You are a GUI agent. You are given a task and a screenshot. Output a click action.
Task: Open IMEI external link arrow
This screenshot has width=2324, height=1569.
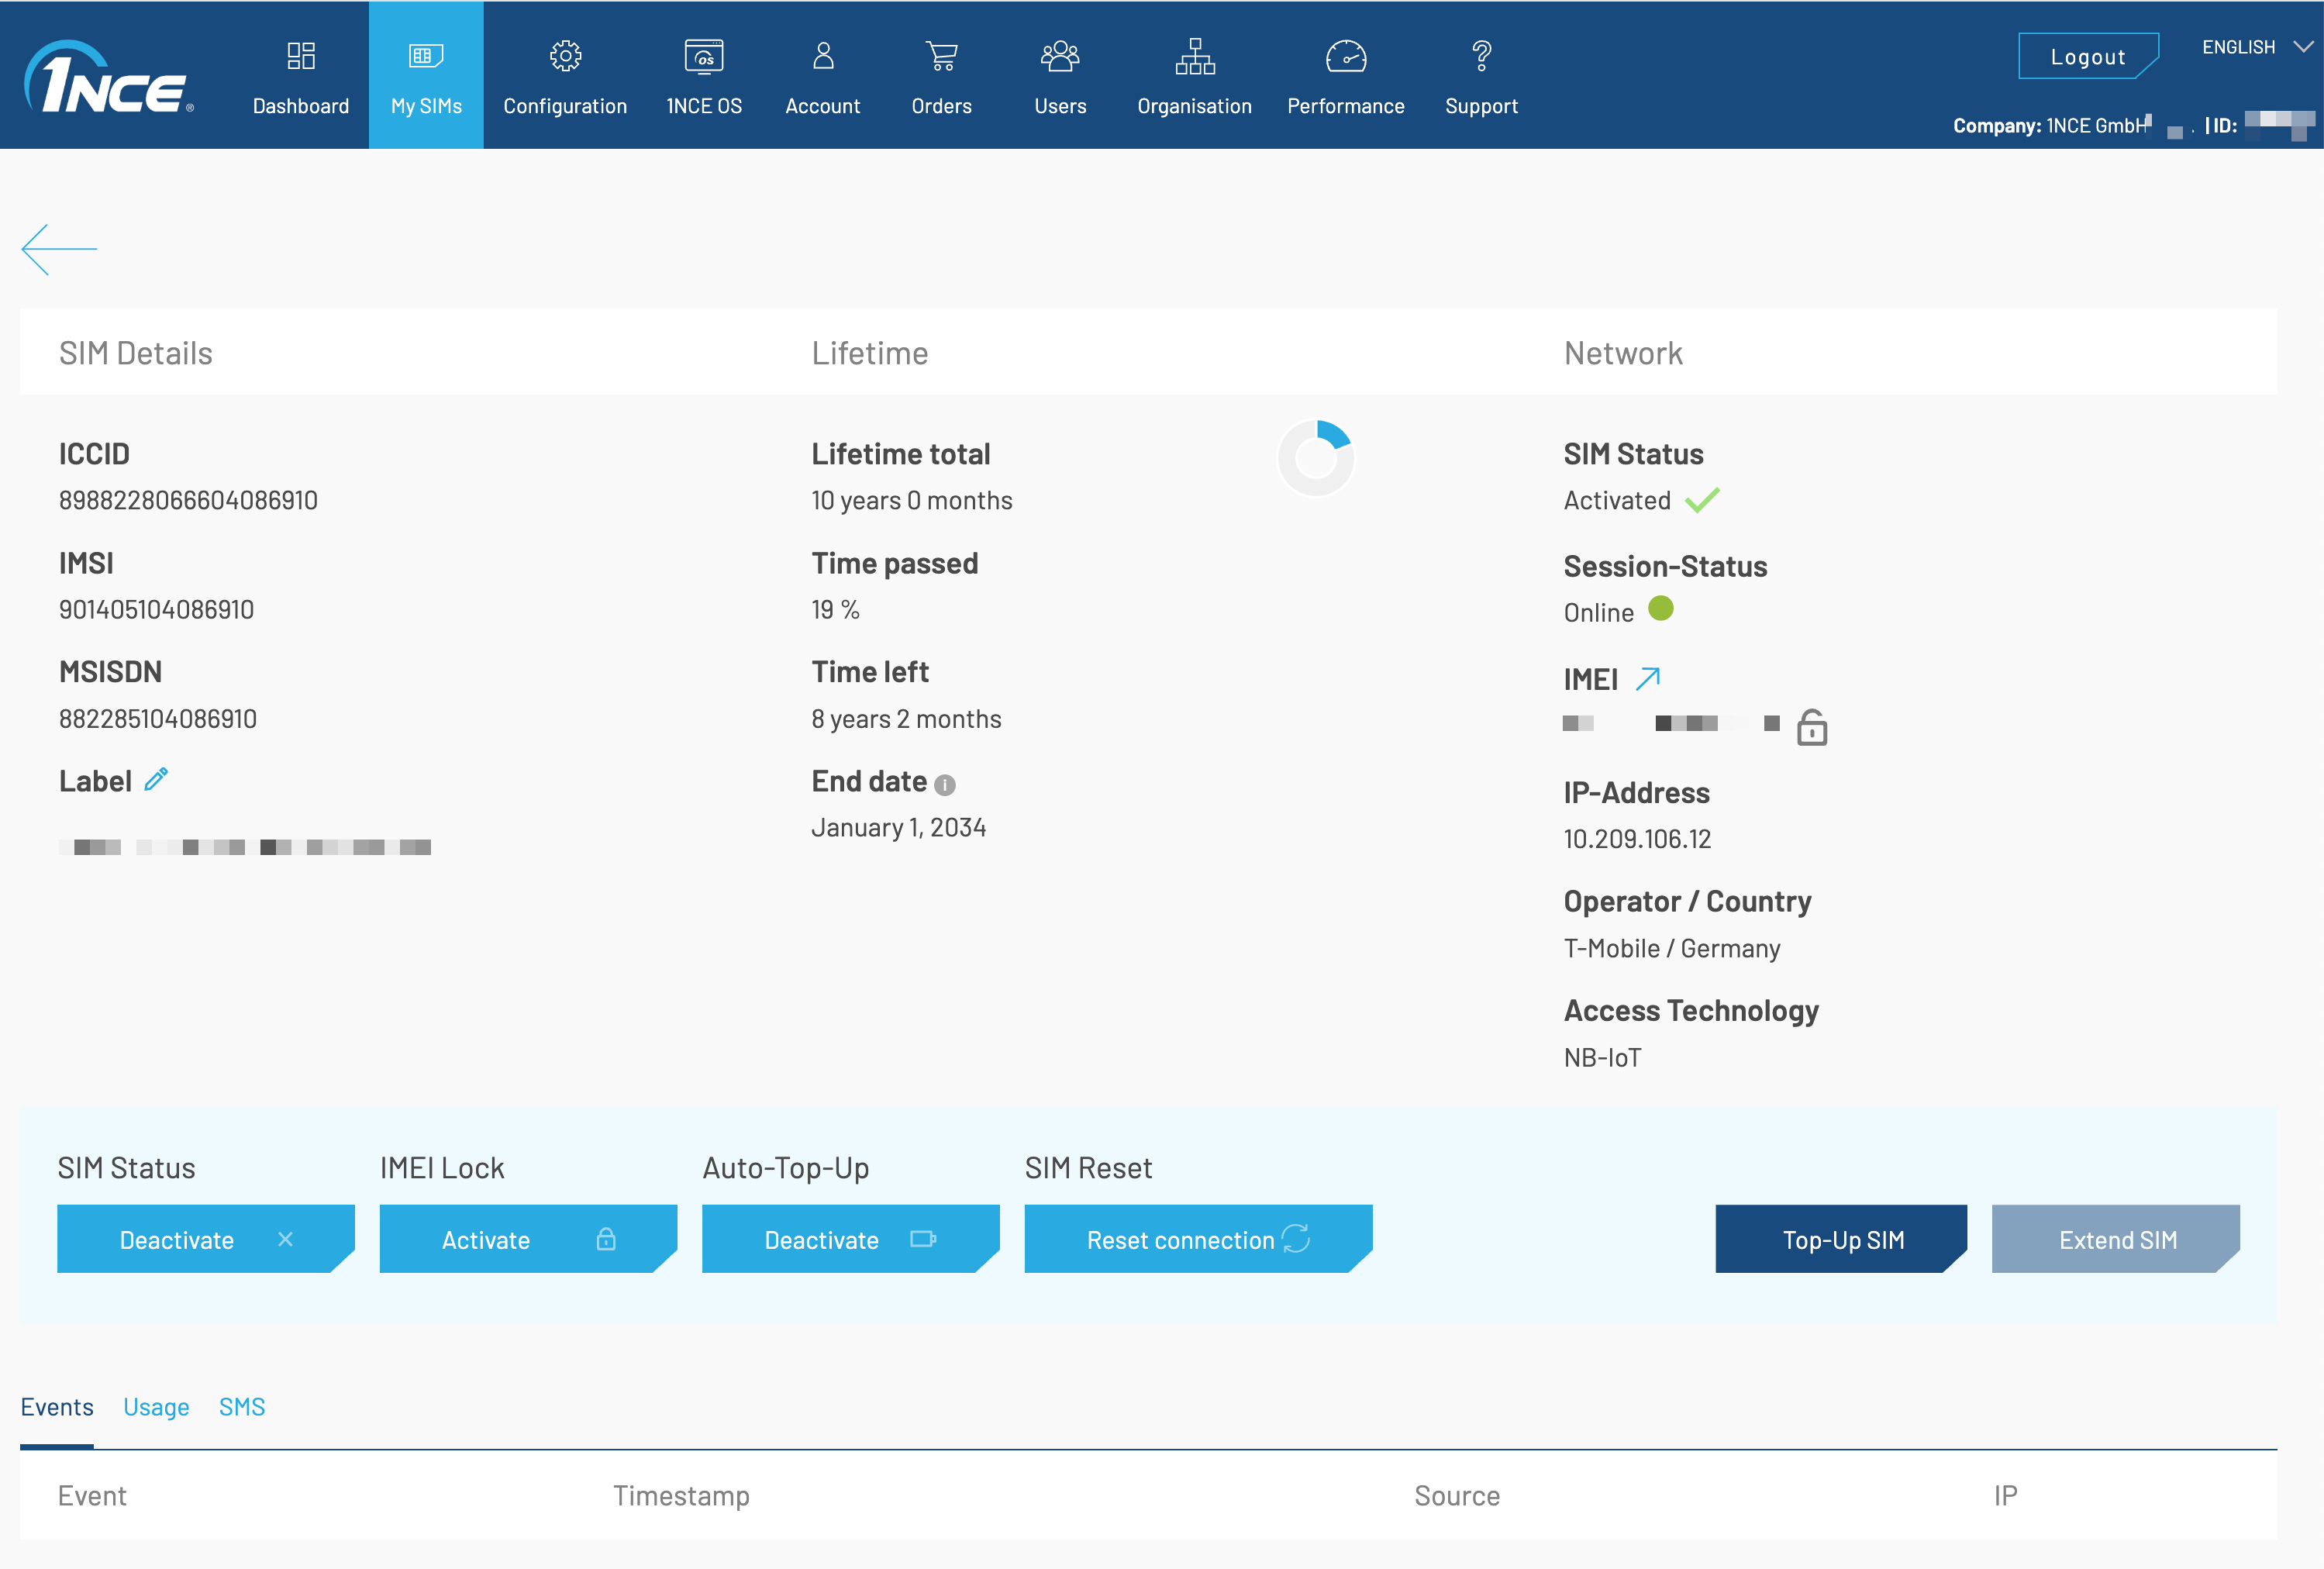[x=1648, y=678]
